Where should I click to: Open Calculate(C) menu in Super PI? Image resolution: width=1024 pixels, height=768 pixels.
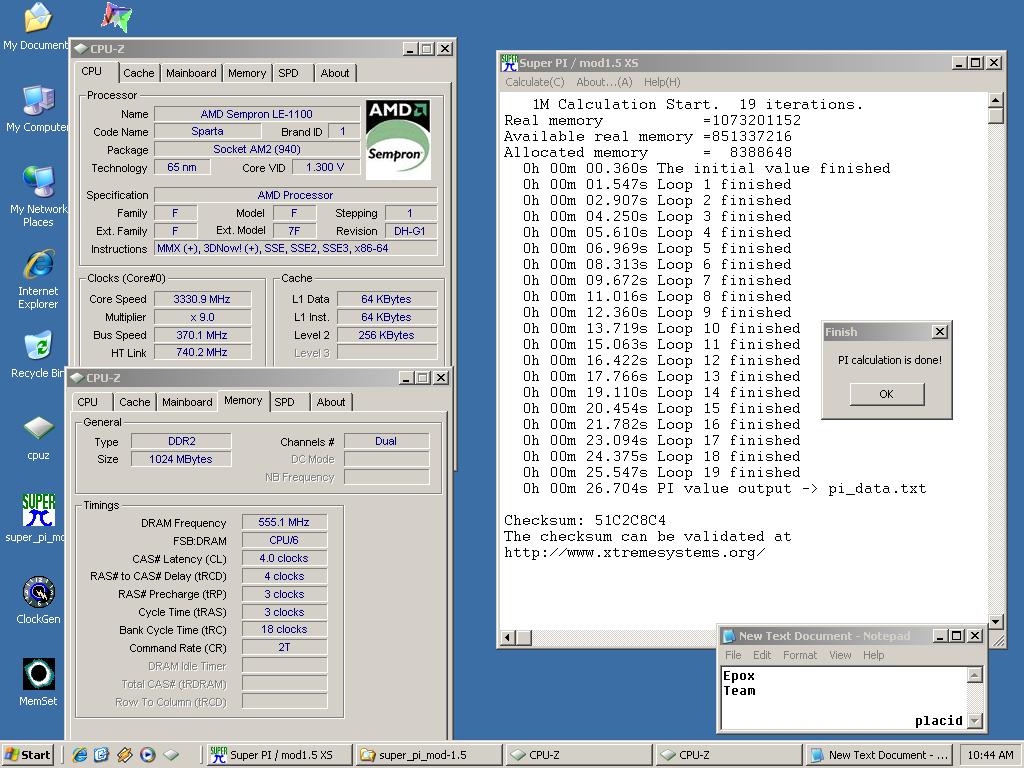(535, 82)
